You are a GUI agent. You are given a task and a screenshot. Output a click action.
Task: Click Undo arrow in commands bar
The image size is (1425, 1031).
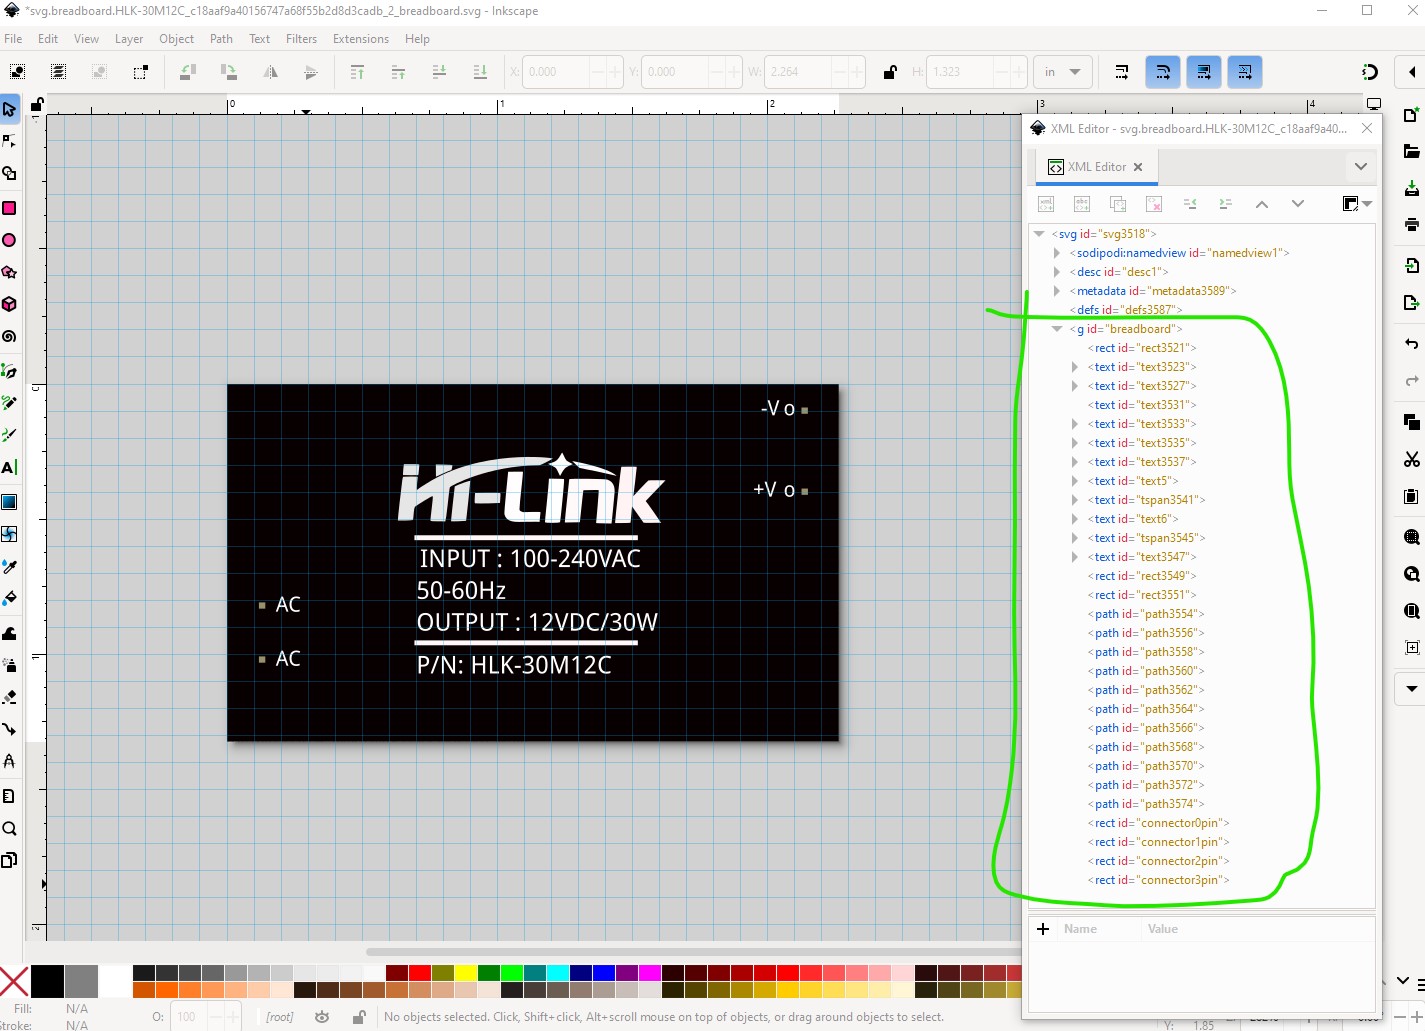(1411, 343)
